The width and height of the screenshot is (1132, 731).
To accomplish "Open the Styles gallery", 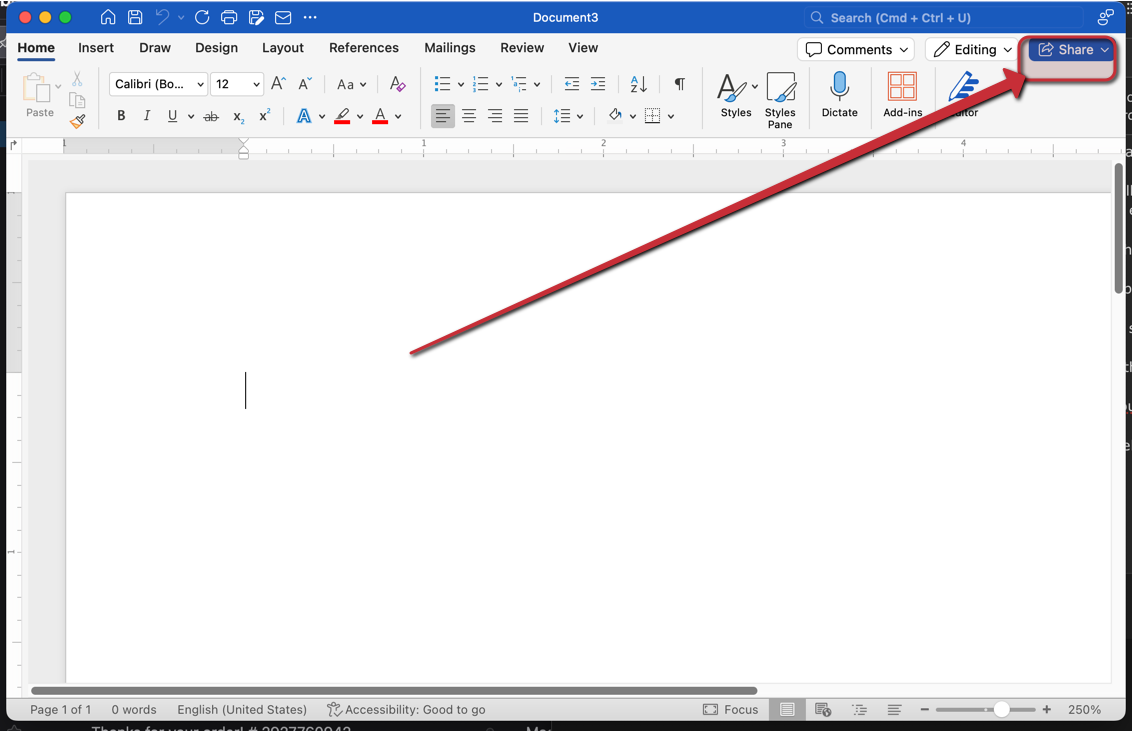I will (x=736, y=95).
